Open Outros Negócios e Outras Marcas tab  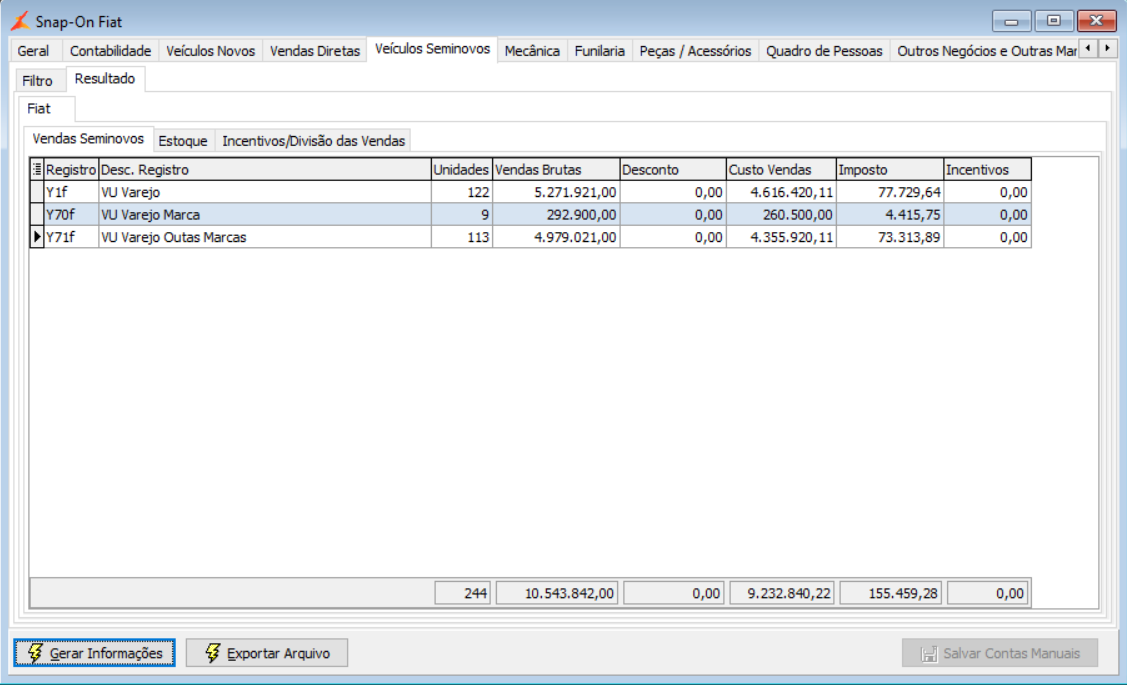point(985,51)
